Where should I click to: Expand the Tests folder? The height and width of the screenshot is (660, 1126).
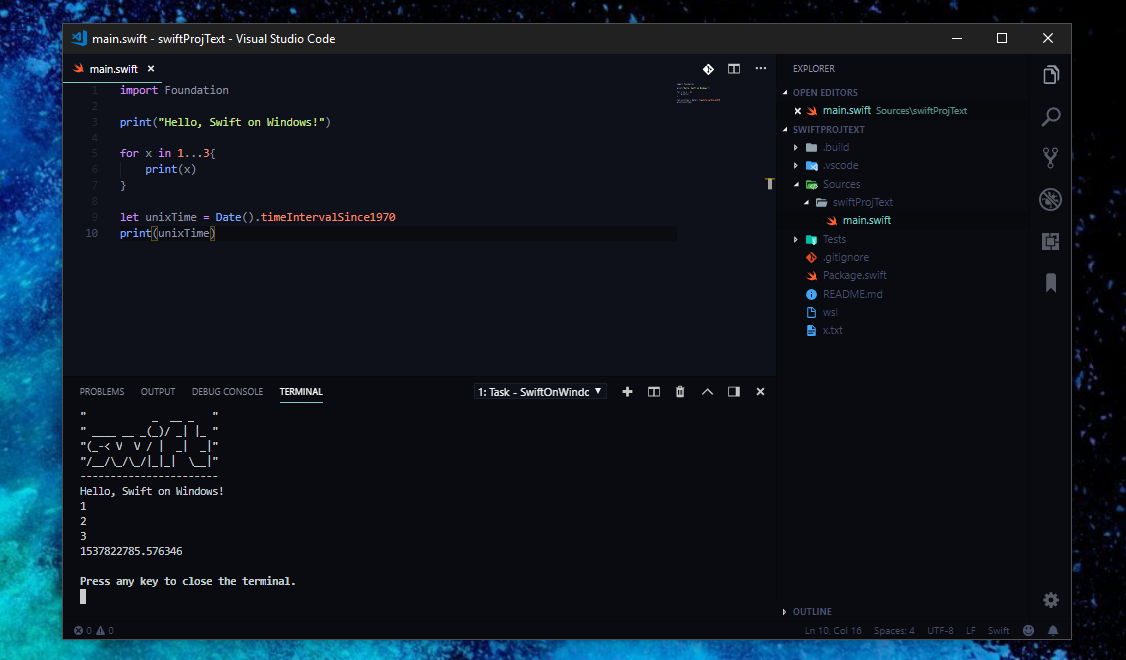pyautogui.click(x=834, y=239)
